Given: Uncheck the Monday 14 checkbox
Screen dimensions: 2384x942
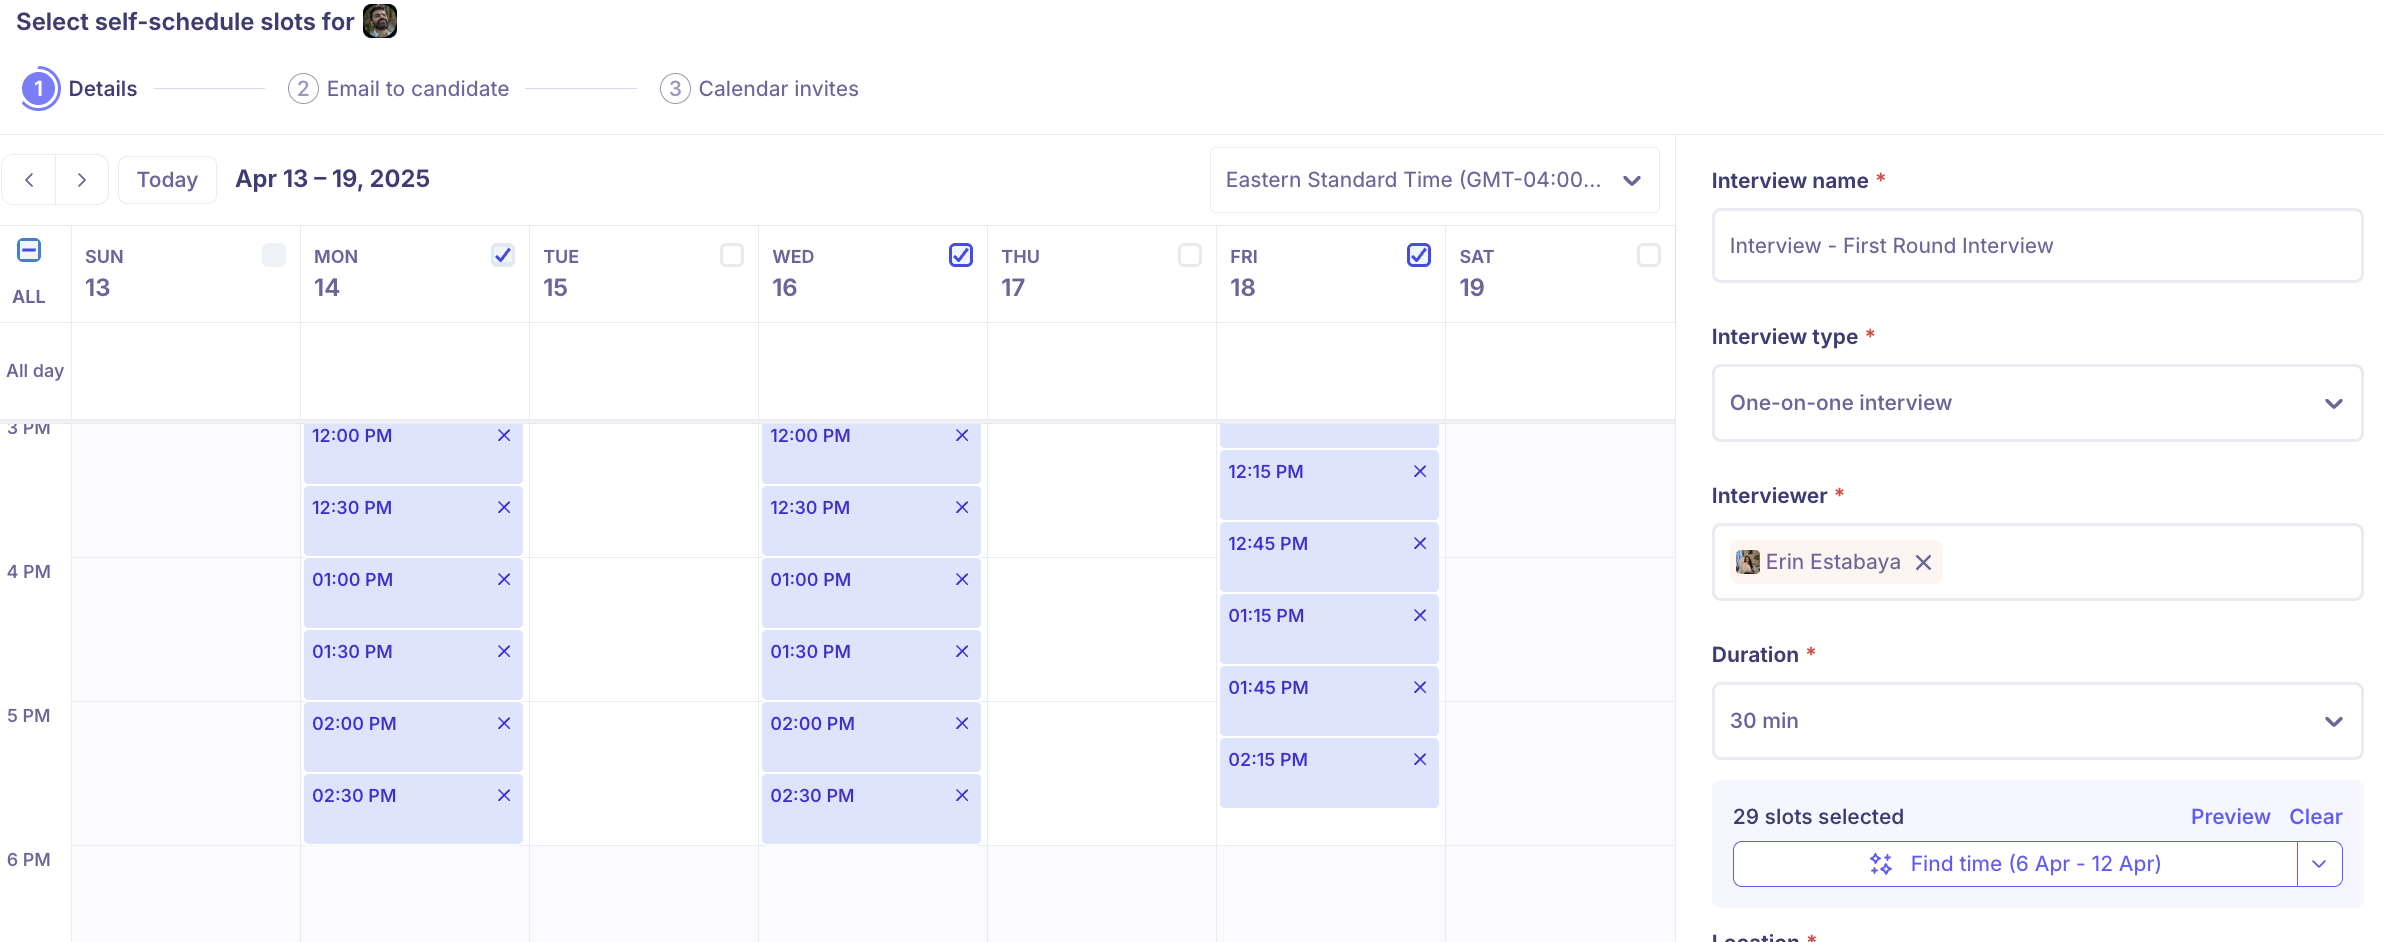Looking at the screenshot, I should coord(502,255).
